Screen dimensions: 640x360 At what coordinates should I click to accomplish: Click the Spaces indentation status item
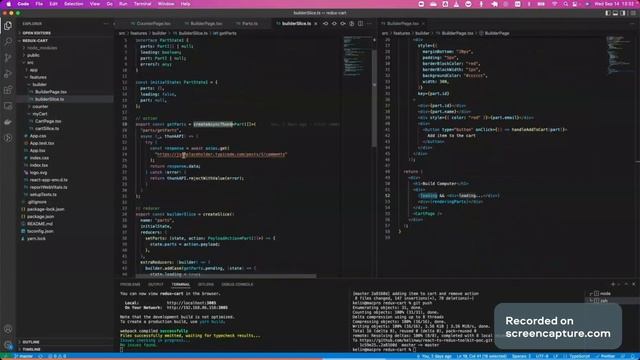[520, 356]
